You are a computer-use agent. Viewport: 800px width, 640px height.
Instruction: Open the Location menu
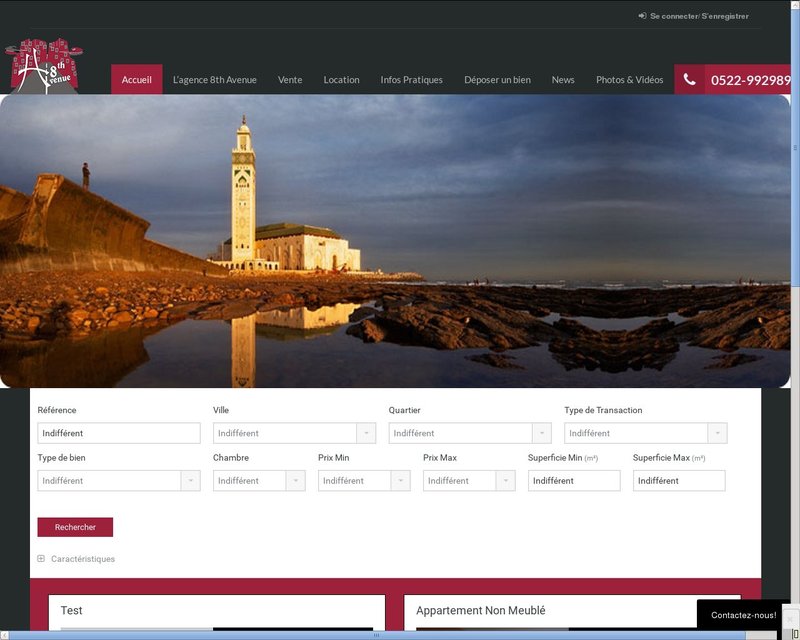341,80
